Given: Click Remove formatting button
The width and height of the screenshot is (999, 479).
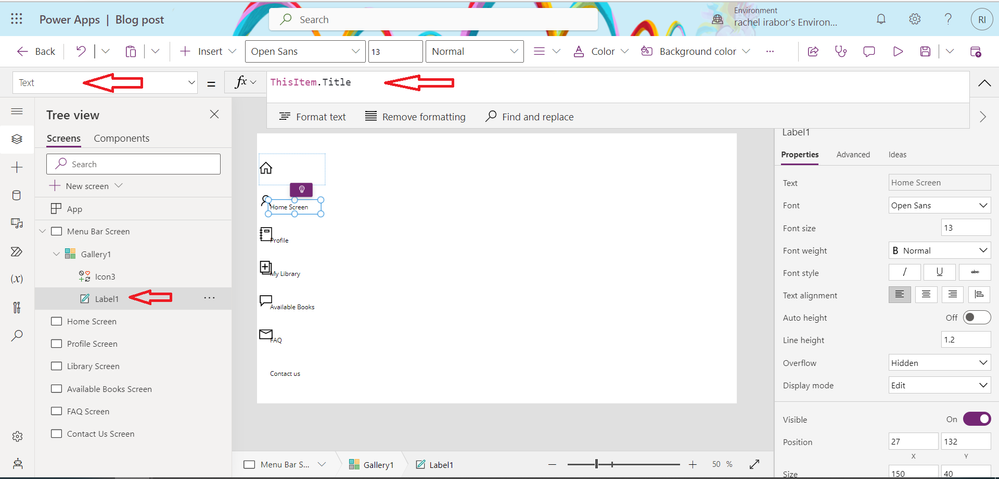Looking at the screenshot, I should (x=415, y=117).
